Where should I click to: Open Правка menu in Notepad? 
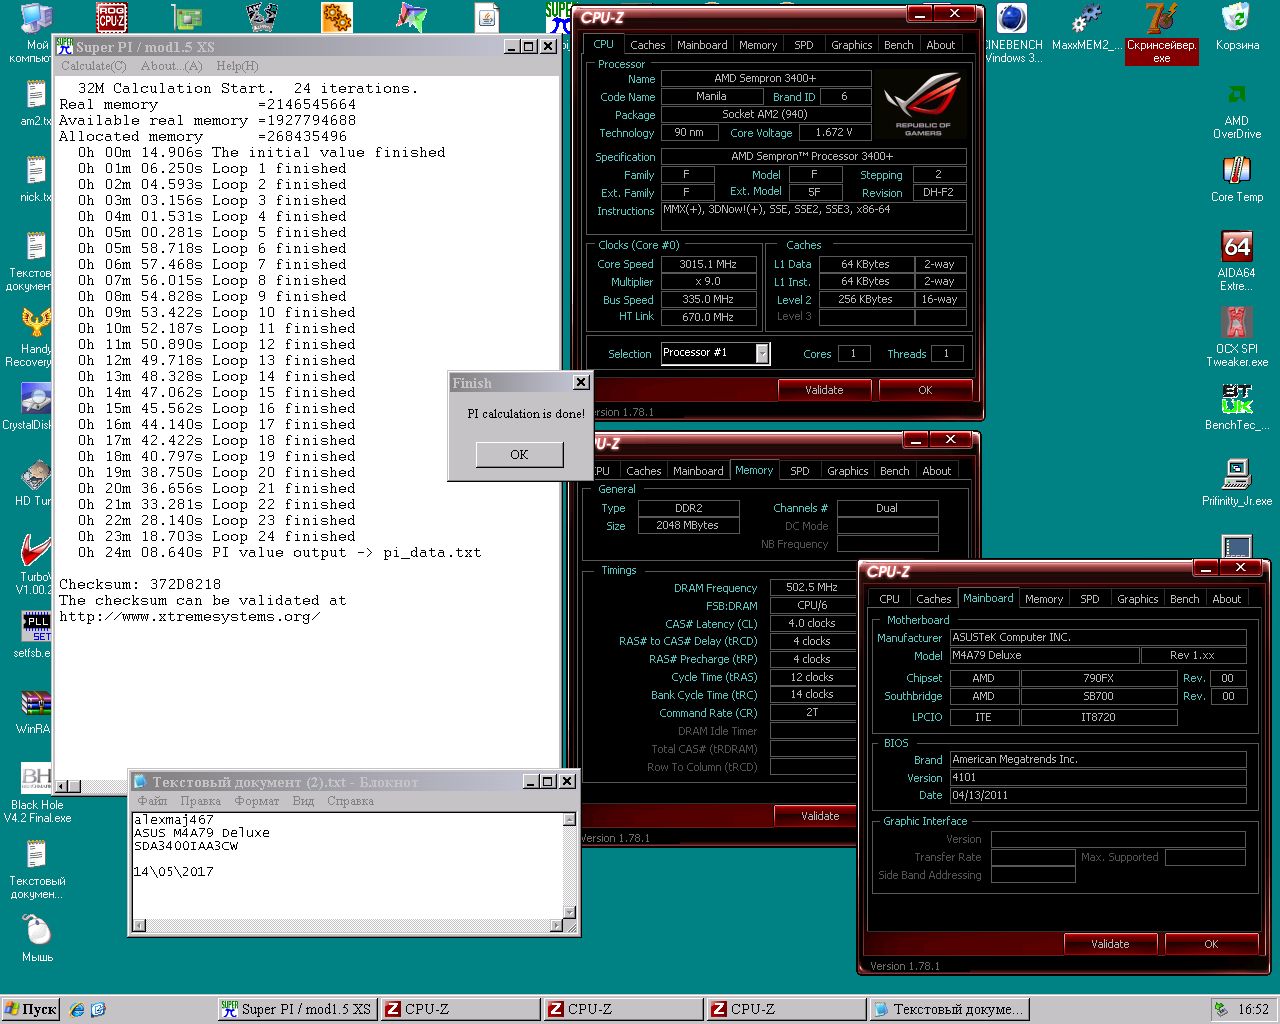tap(200, 801)
